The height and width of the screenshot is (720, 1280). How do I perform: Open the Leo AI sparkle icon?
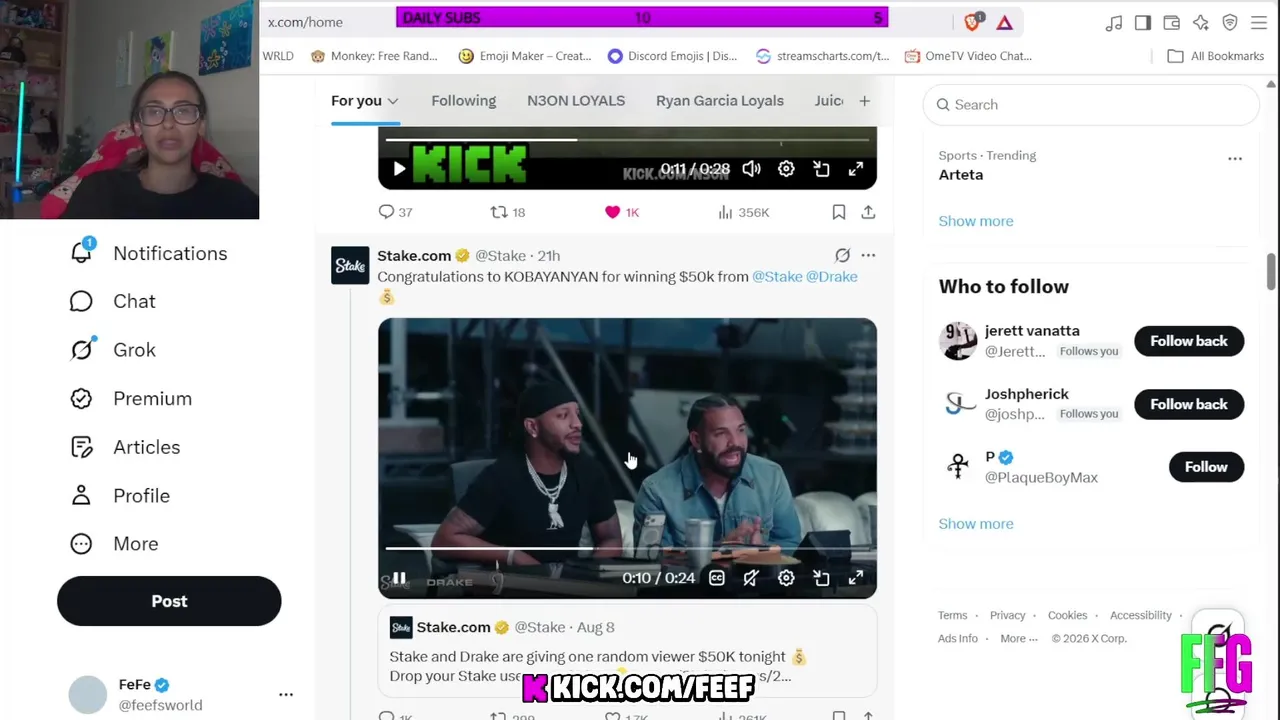[1200, 23]
